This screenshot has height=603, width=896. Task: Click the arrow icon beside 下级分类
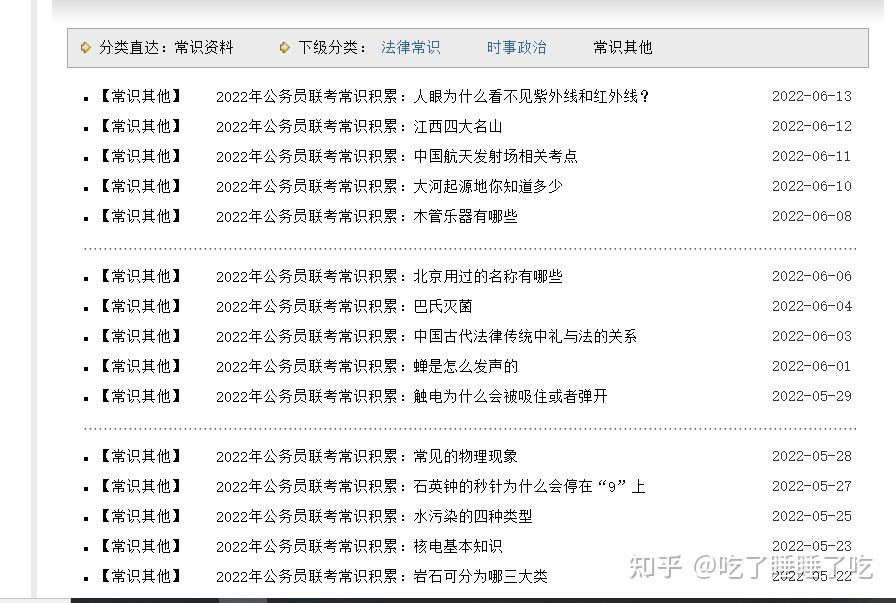click(x=285, y=47)
